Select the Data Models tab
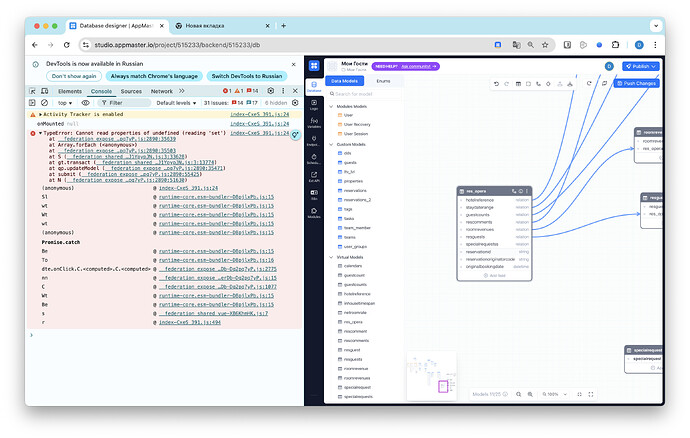The height and width of the screenshot is (438, 690). 345,81
